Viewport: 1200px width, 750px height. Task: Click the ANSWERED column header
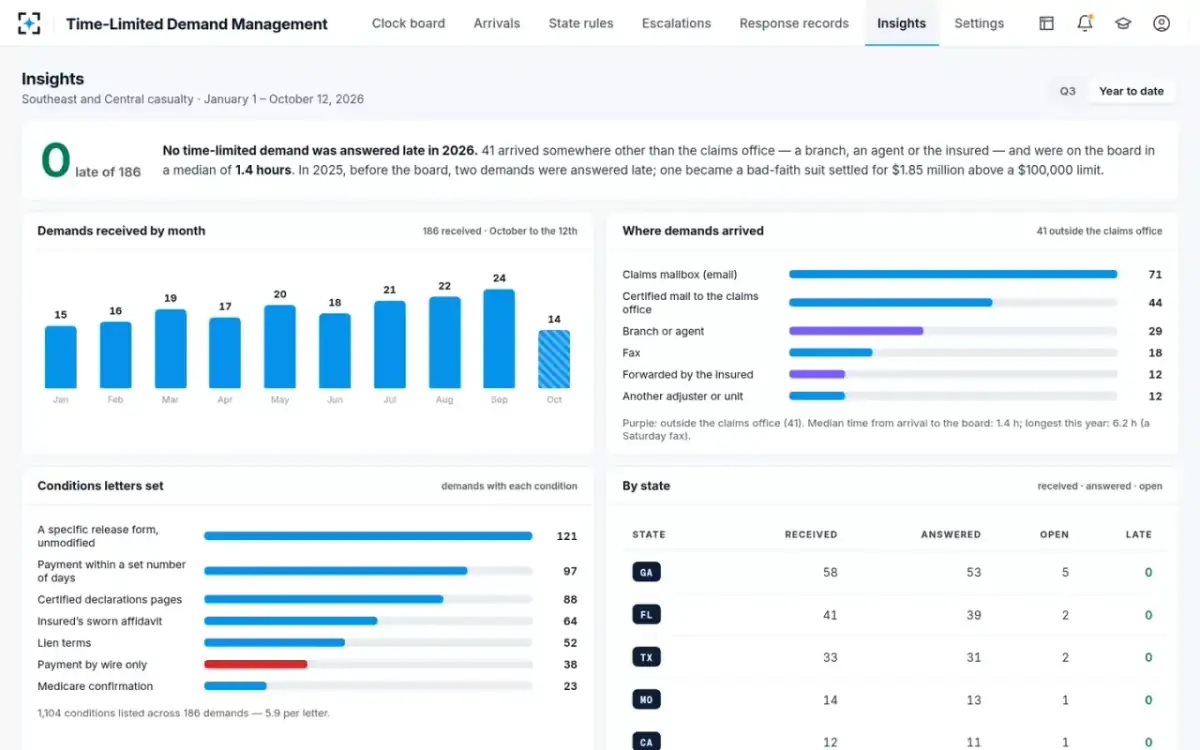[x=951, y=535]
